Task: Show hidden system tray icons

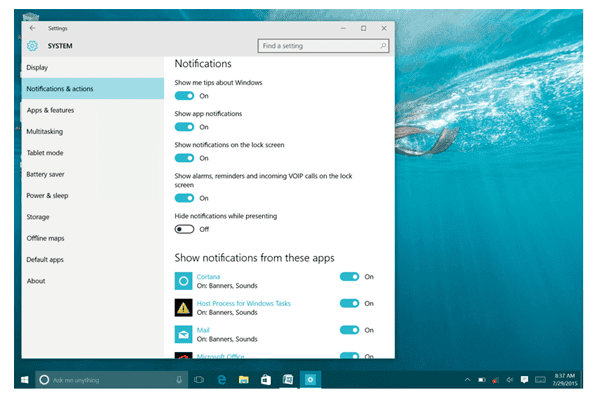Action: 467,380
